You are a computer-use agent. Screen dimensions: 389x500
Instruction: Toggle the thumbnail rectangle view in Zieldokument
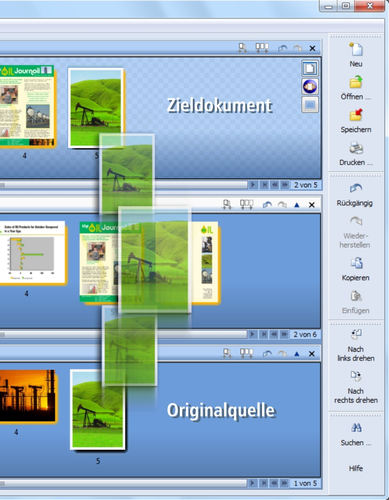click(310, 104)
